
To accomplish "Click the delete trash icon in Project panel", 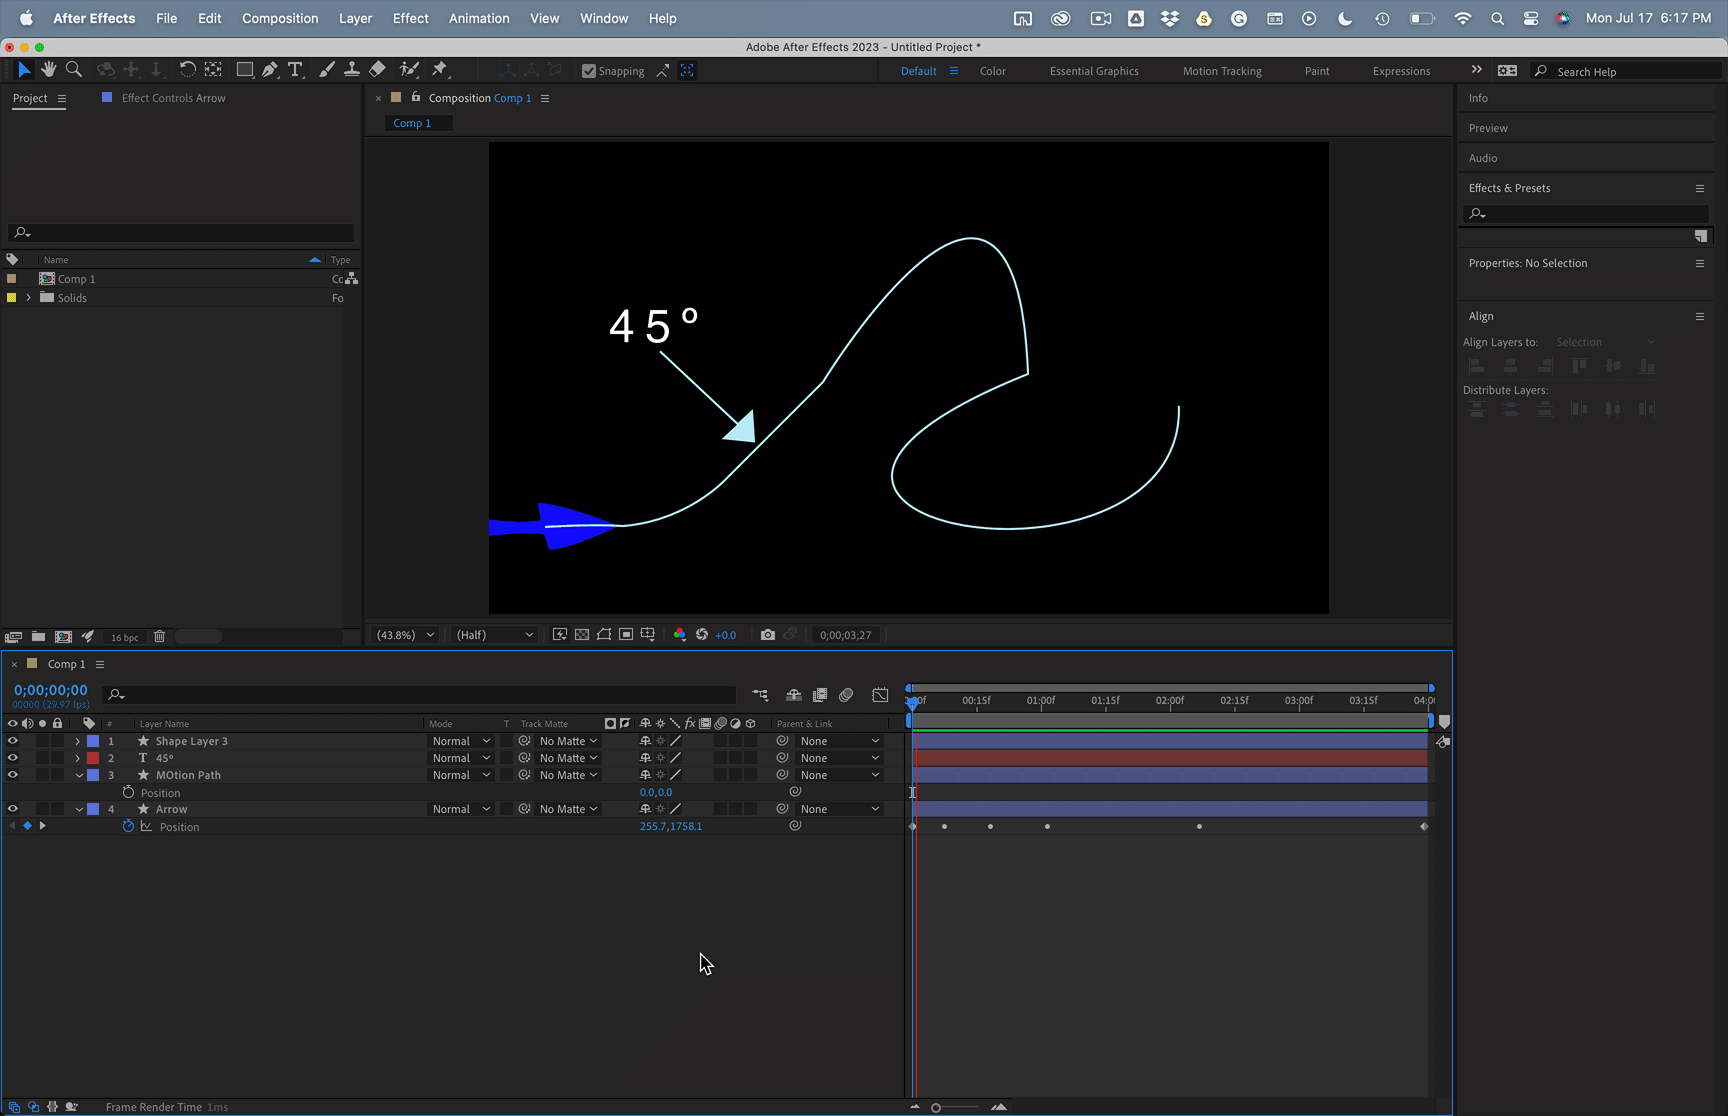I will click(x=159, y=637).
